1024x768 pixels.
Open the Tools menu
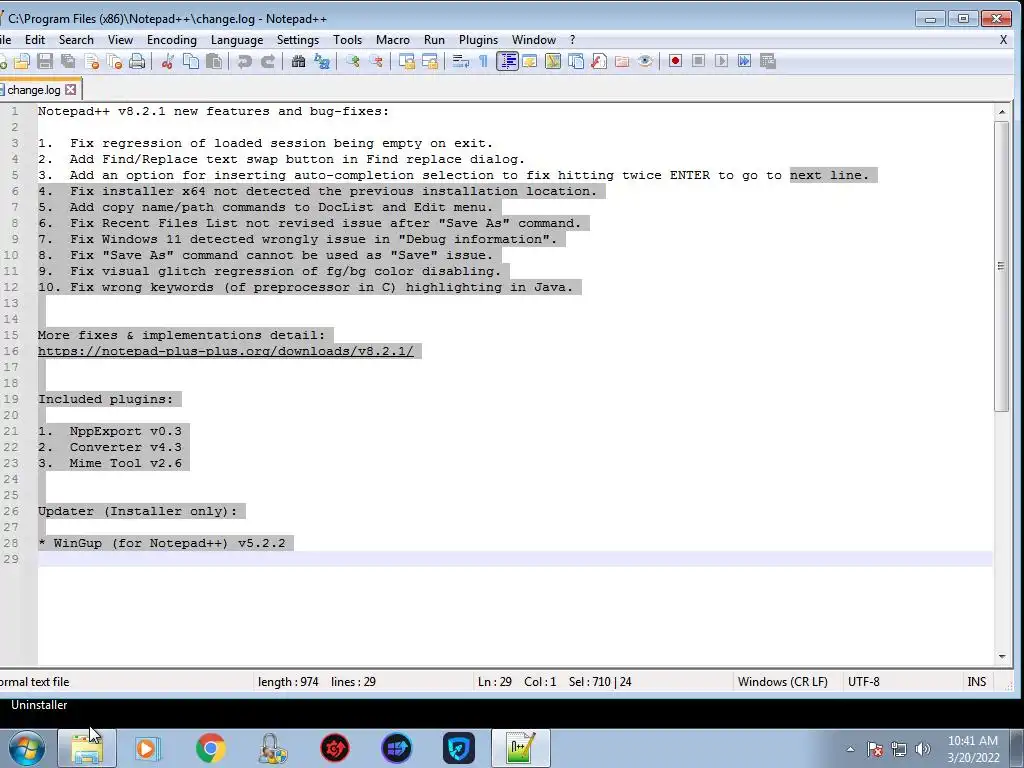click(x=347, y=40)
